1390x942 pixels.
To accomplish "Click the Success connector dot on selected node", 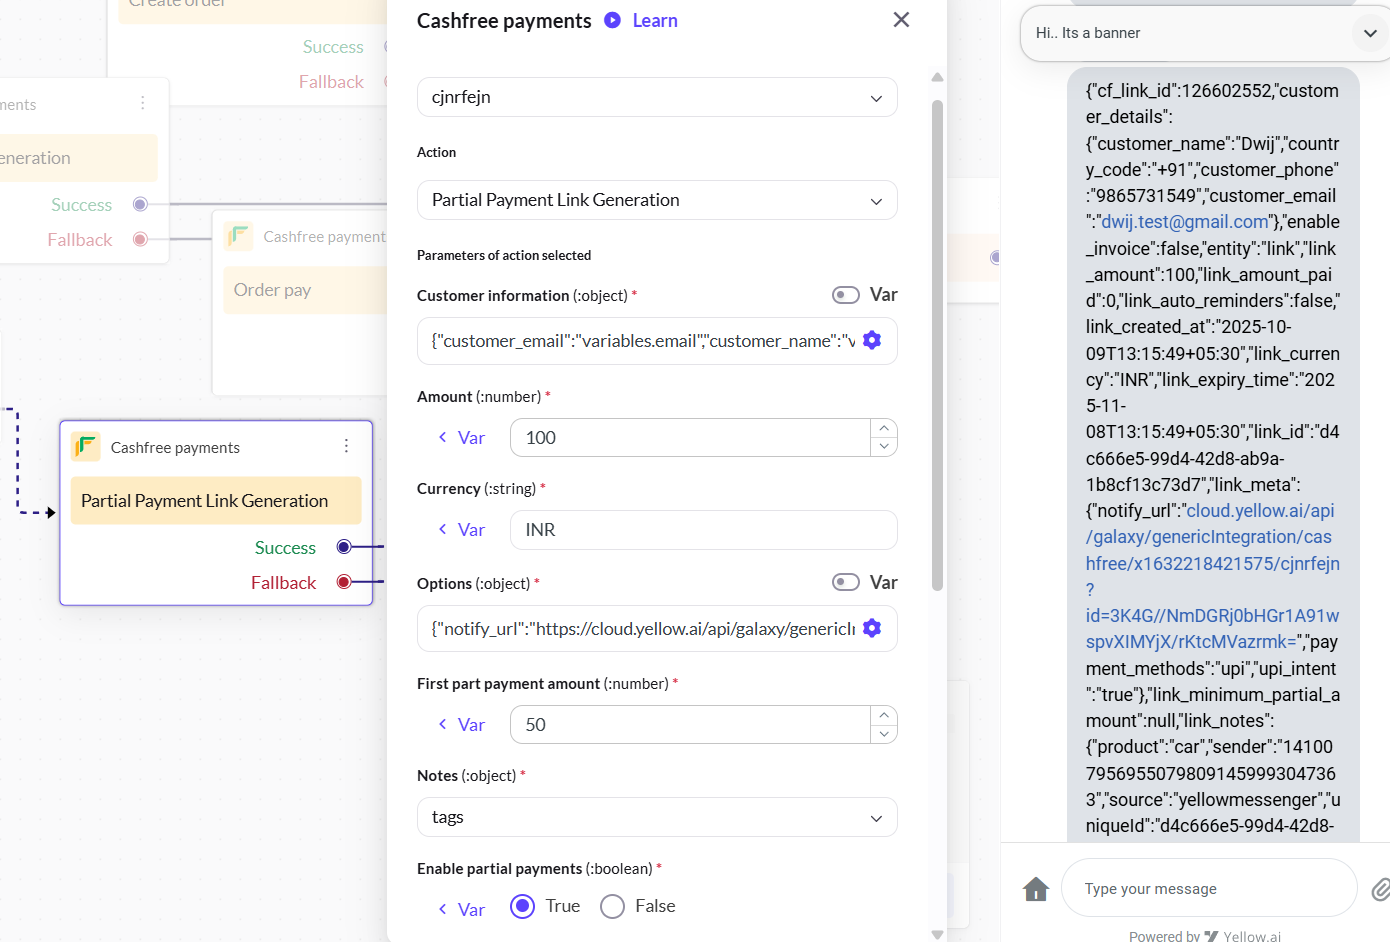I will [x=344, y=547].
